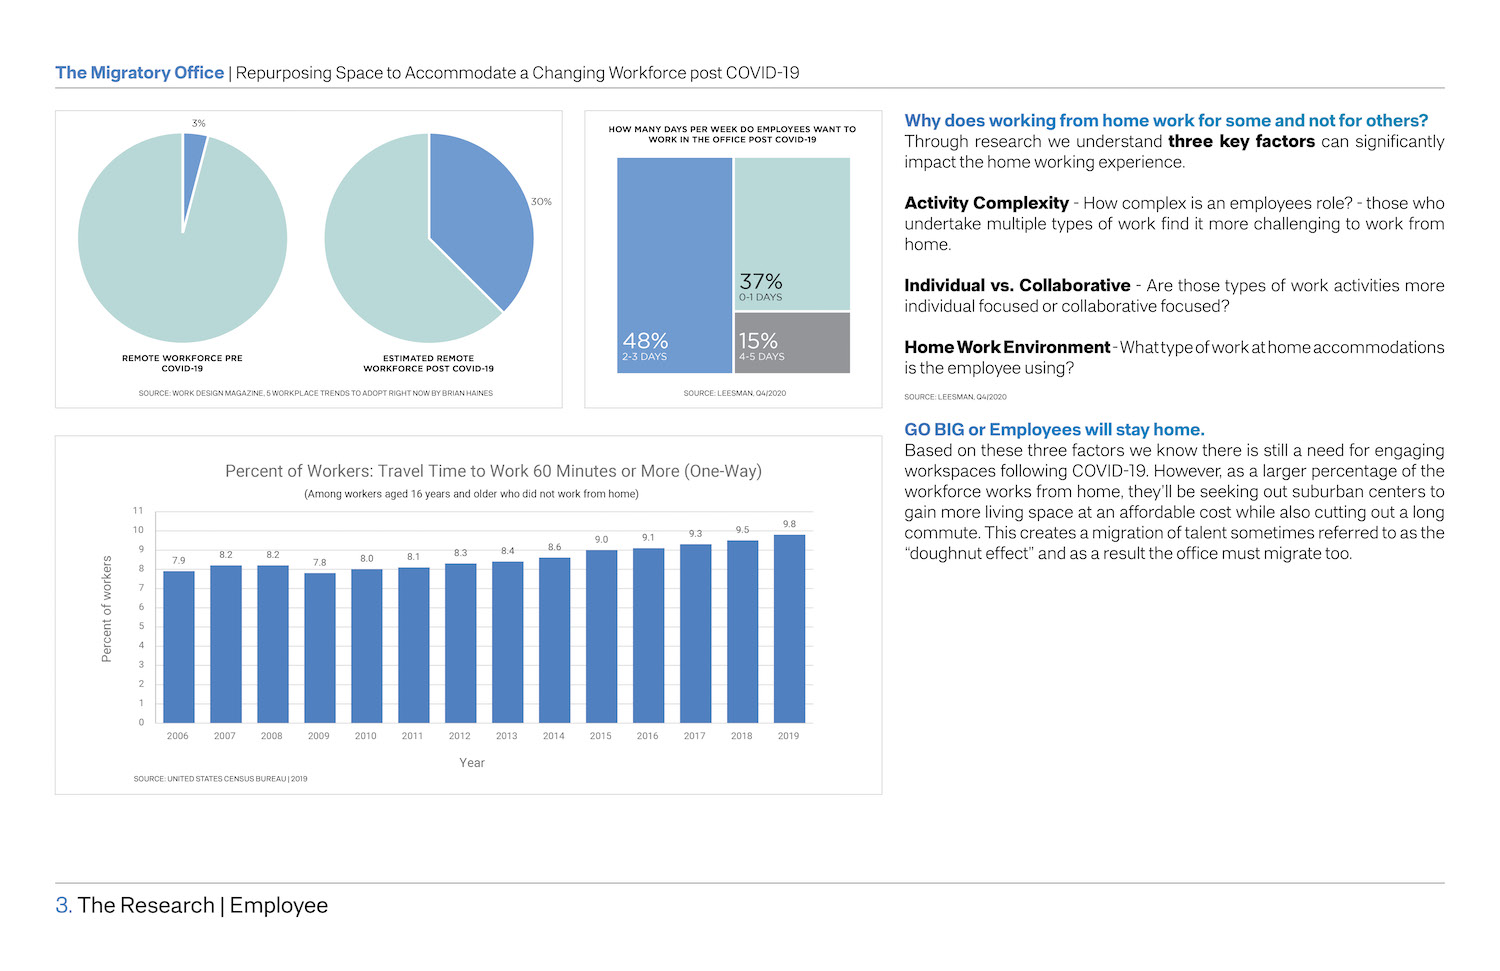Click the 2019 bar in the travel time chart
1500x971 pixels.
pos(789,628)
